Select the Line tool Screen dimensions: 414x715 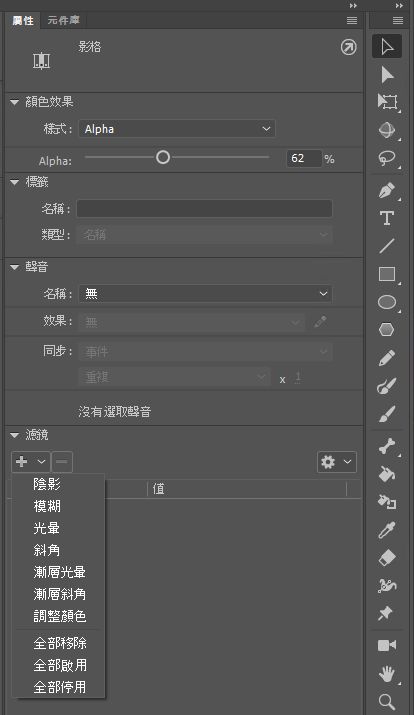387,246
